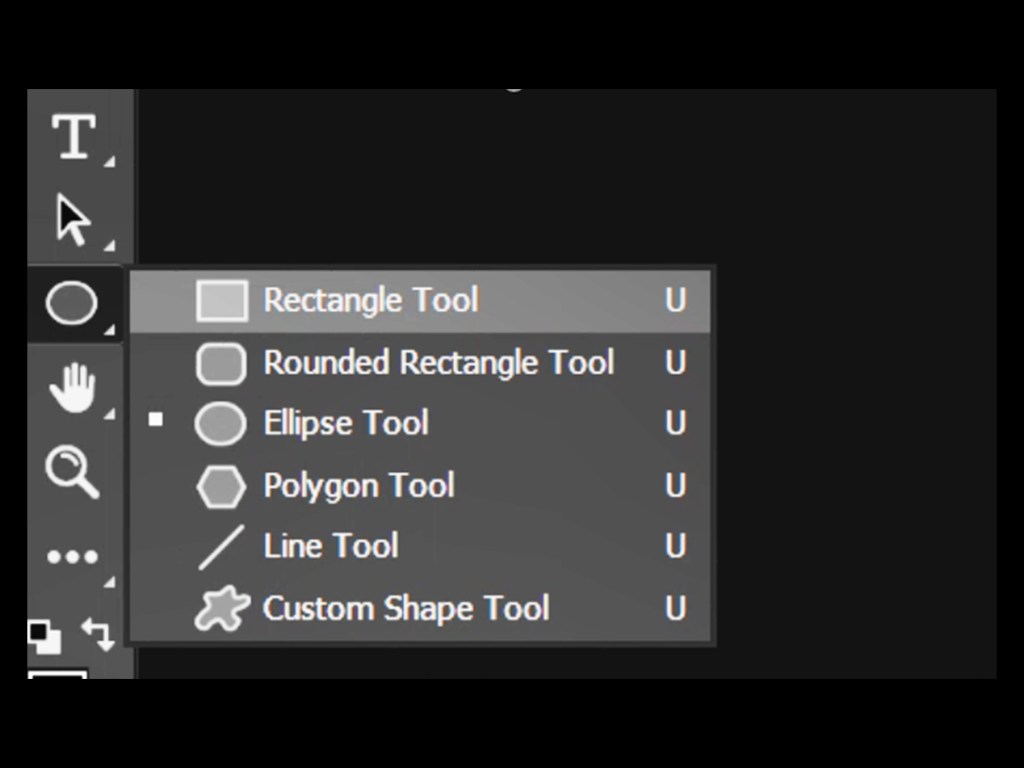
Task: Select the Zoom magnifier tool
Action: pos(72,471)
